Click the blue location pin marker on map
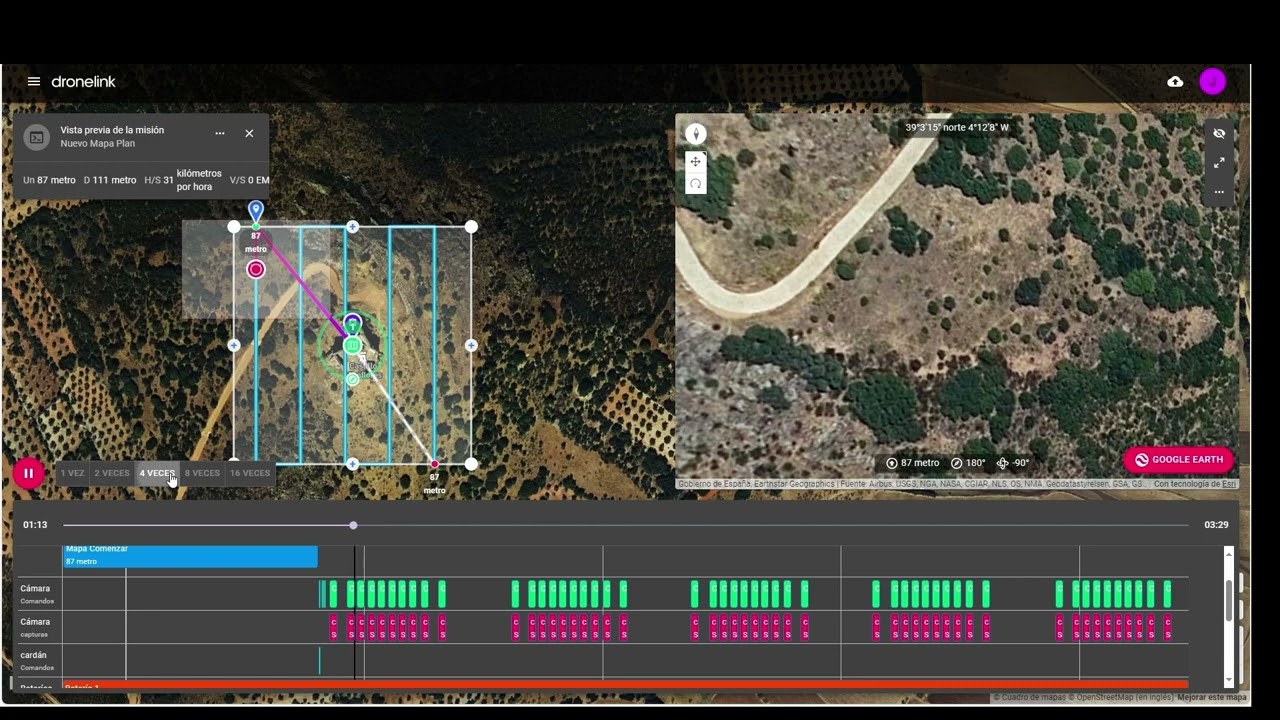Image resolution: width=1280 pixels, height=720 pixels. click(256, 211)
